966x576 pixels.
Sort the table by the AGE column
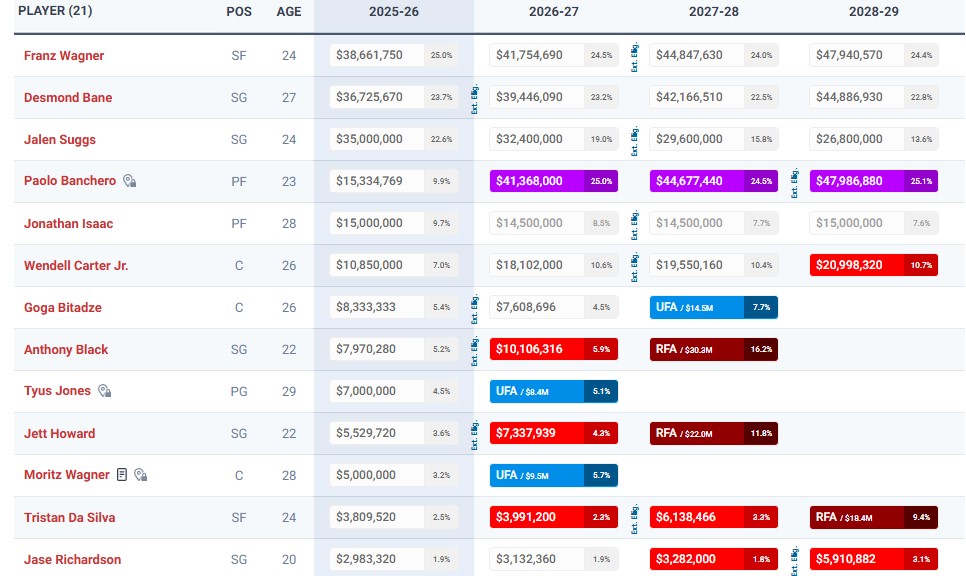[x=289, y=12]
